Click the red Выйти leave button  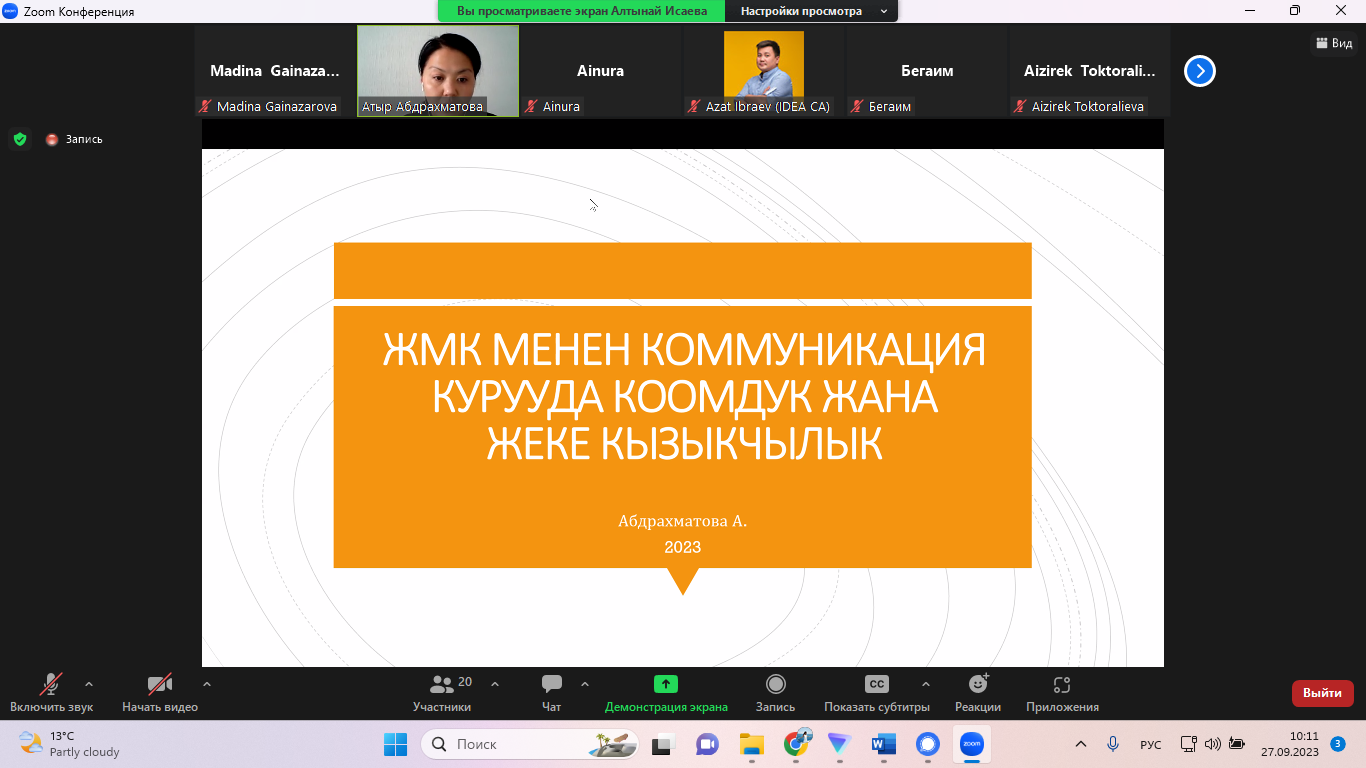(x=1322, y=693)
